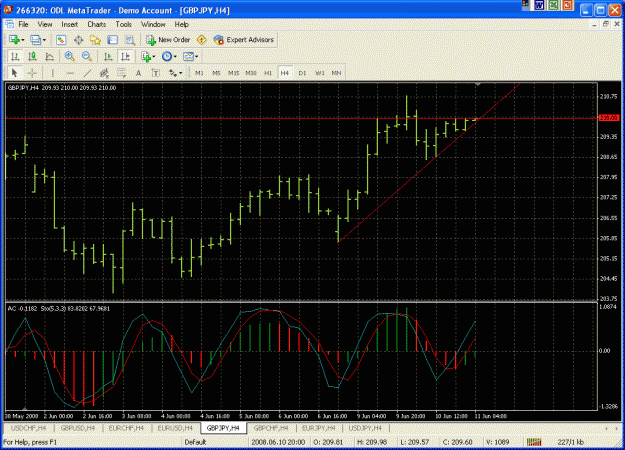Open the Word icon in the top bar
Screen dimensions: 625x450
coord(540,5)
